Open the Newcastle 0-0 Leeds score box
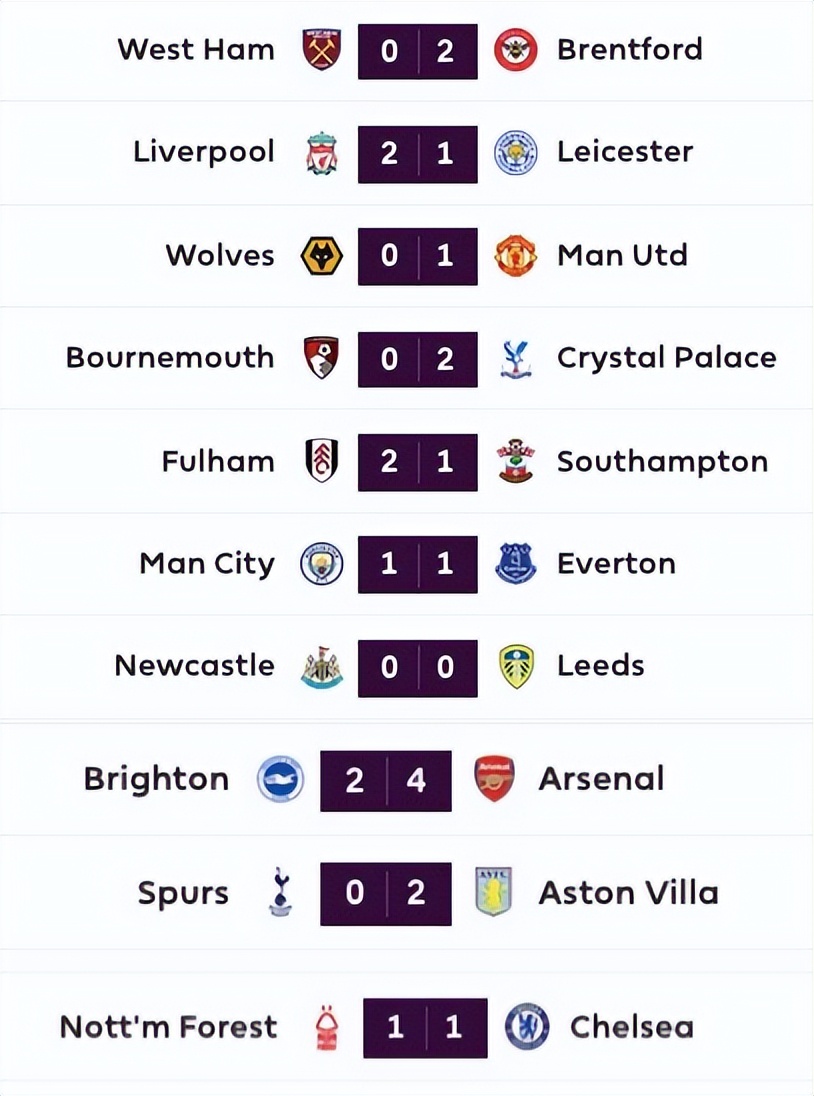Viewport: 814px width, 1096px height. pyautogui.click(x=417, y=667)
